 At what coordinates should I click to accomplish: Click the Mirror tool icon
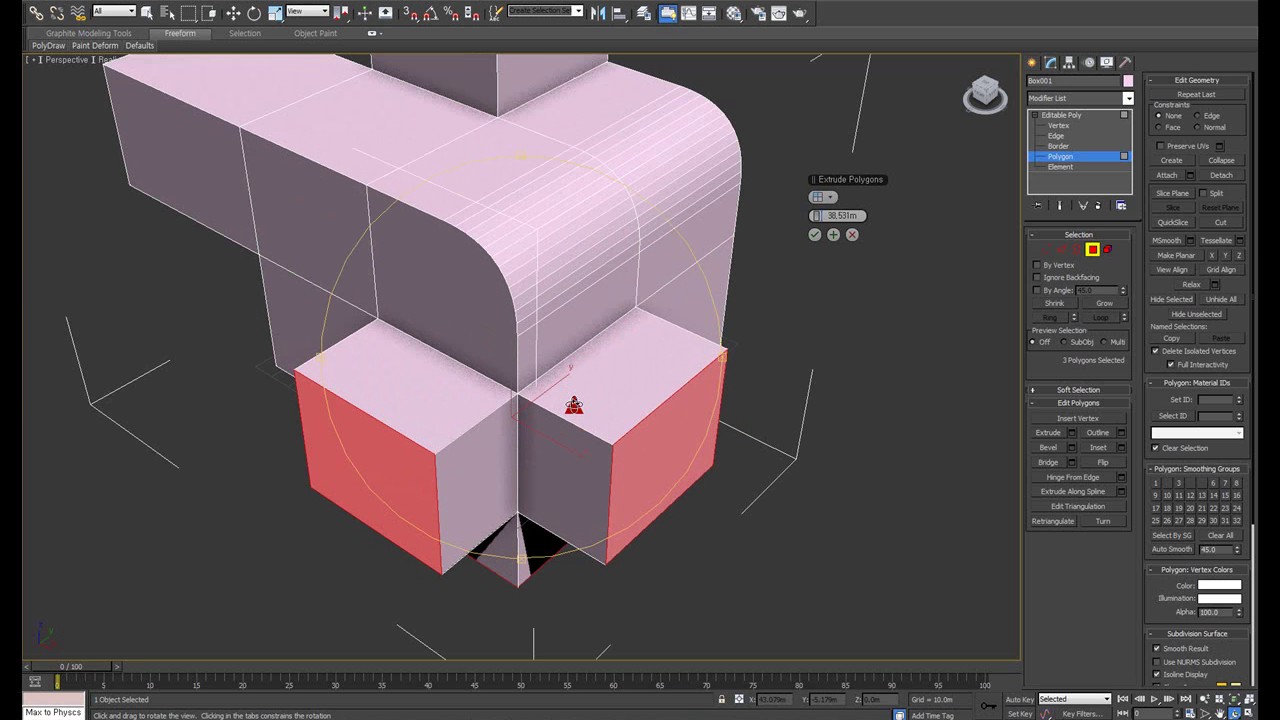tap(598, 13)
